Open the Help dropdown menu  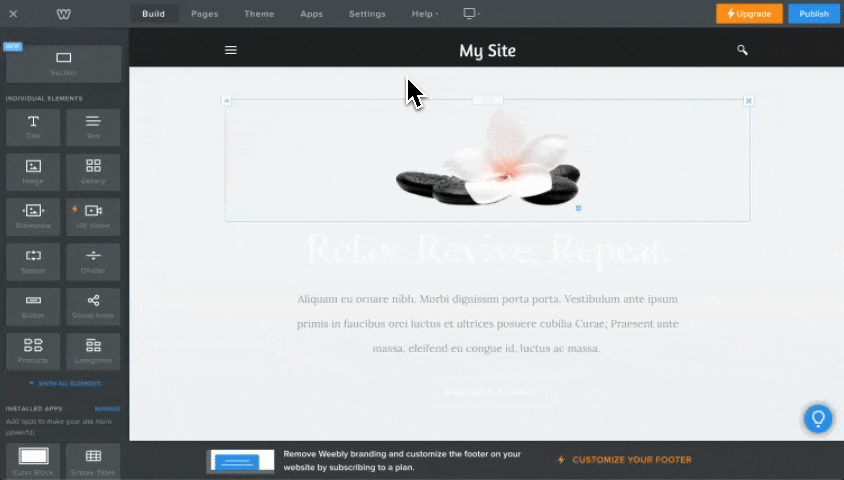coord(425,14)
